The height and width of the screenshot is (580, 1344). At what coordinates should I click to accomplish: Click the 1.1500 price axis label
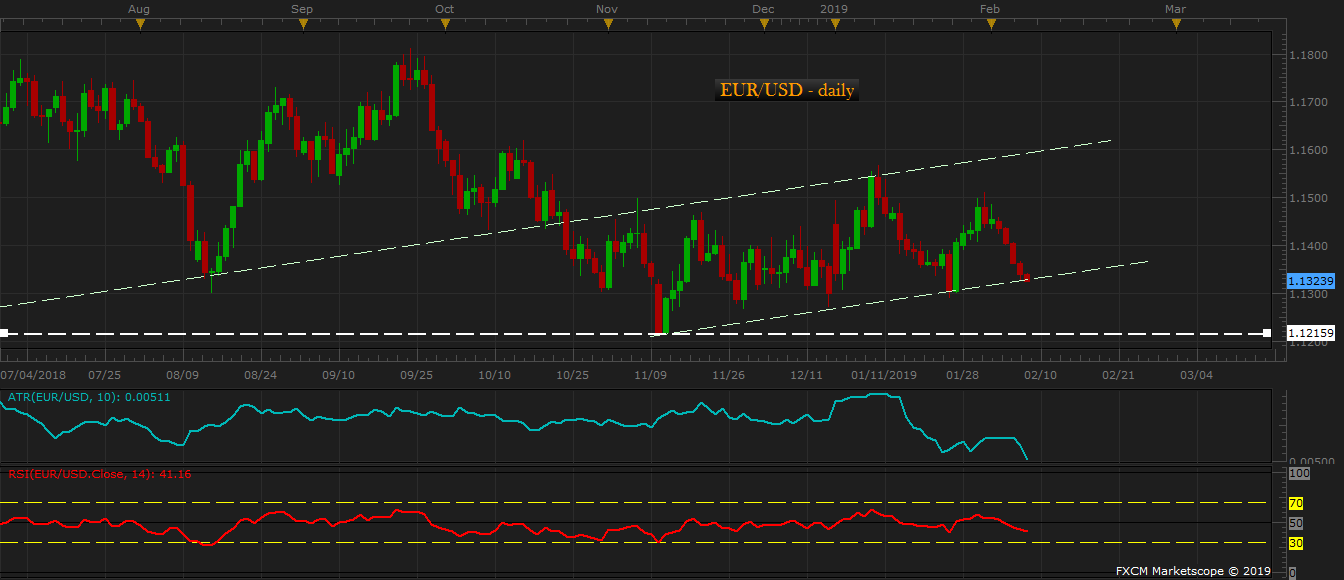(x=1308, y=198)
